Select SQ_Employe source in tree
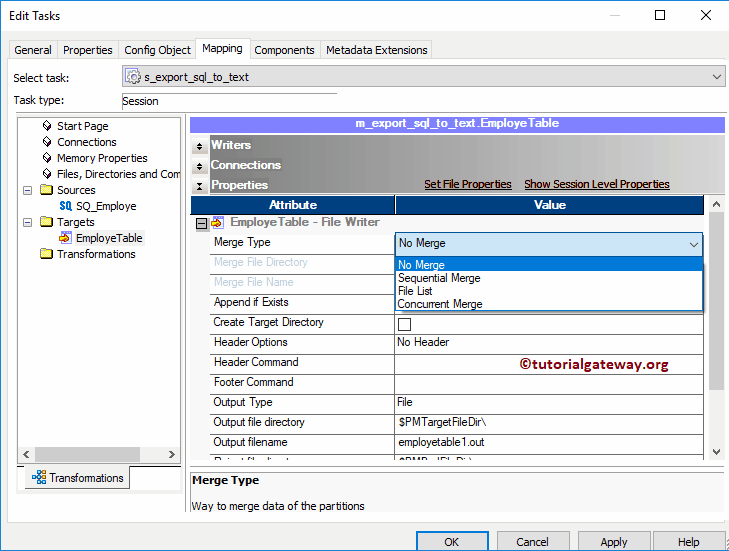729x551 pixels. tap(106, 206)
